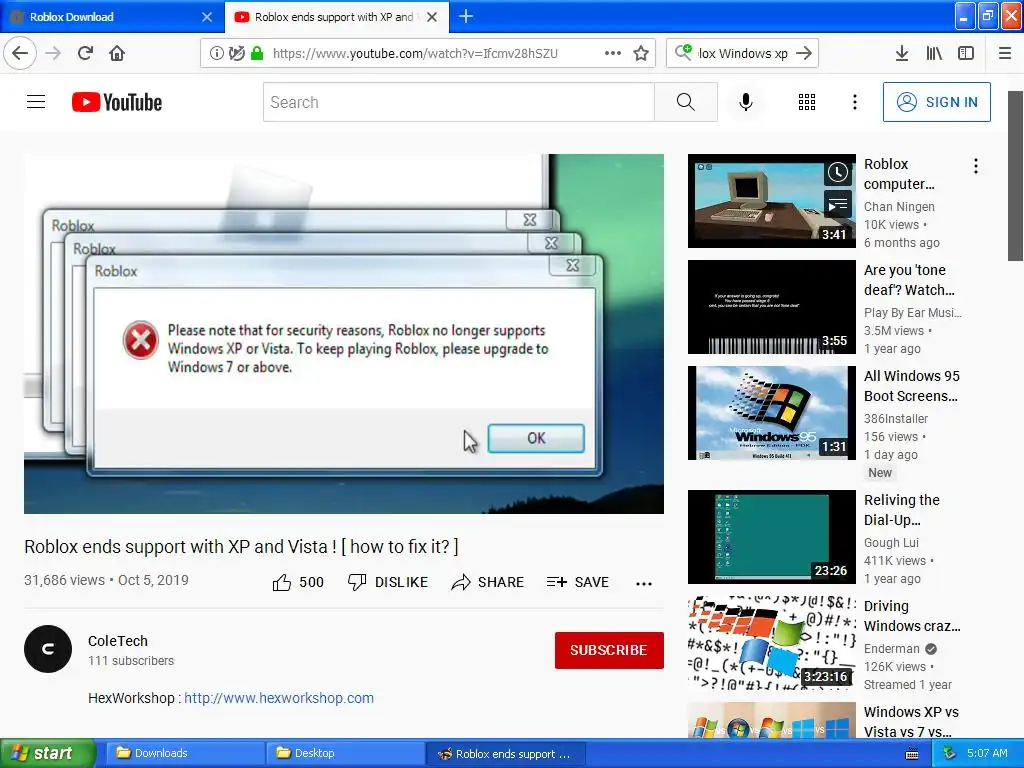Open page actions three-dot menu in address bar
This screenshot has width=1024, height=768.
click(613, 54)
